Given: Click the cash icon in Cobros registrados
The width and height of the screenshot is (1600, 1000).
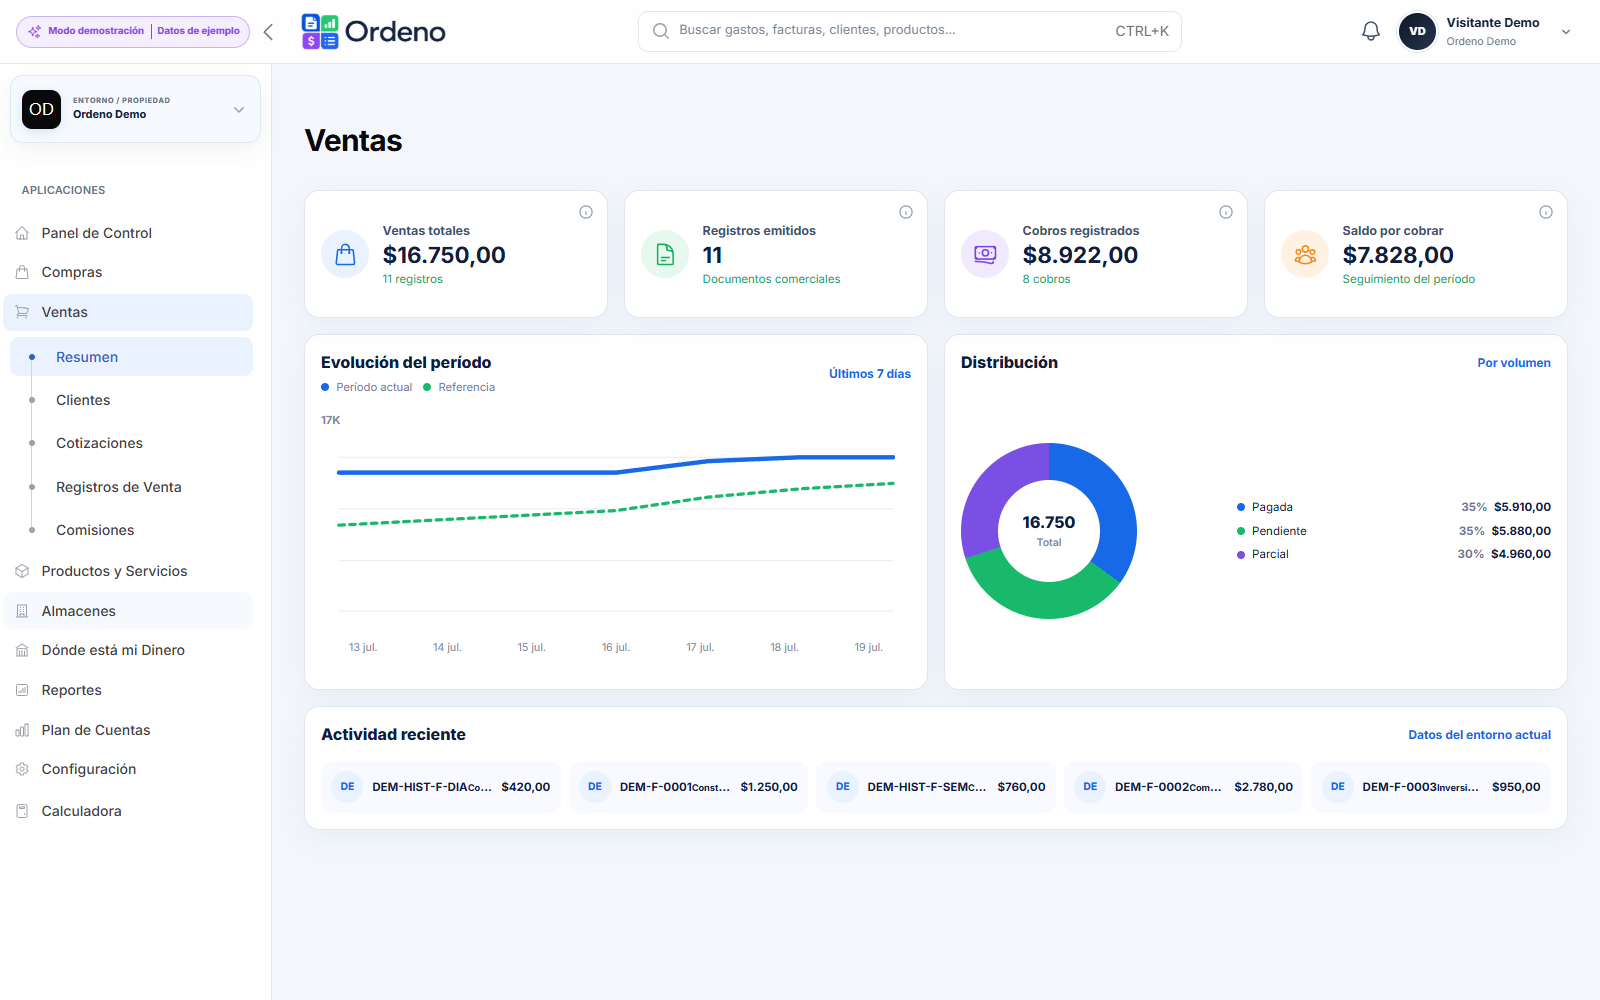Looking at the screenshot, I should point(985,254).
